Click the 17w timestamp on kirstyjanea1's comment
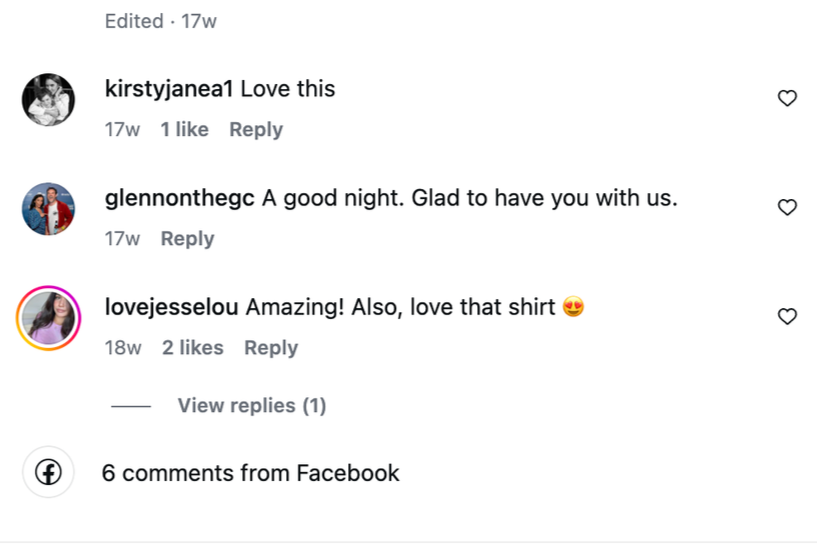Screen dimensions: 817x544 click(x=123, y=130)
